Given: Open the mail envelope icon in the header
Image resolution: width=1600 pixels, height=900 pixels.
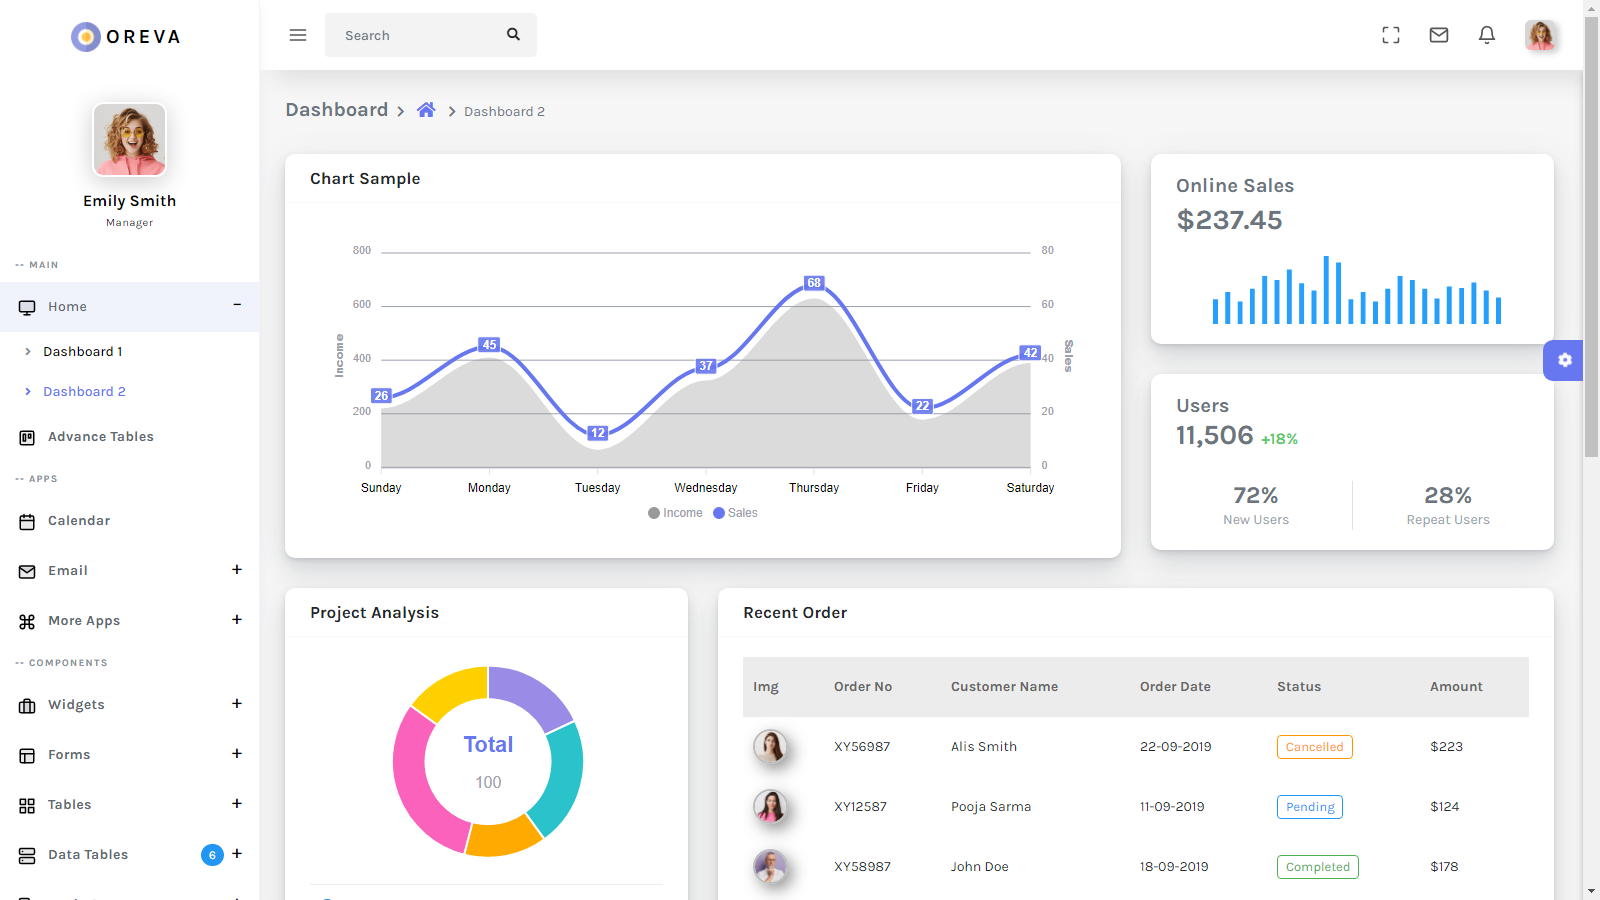Looking at the screenshot, I should coord(1439,34).
